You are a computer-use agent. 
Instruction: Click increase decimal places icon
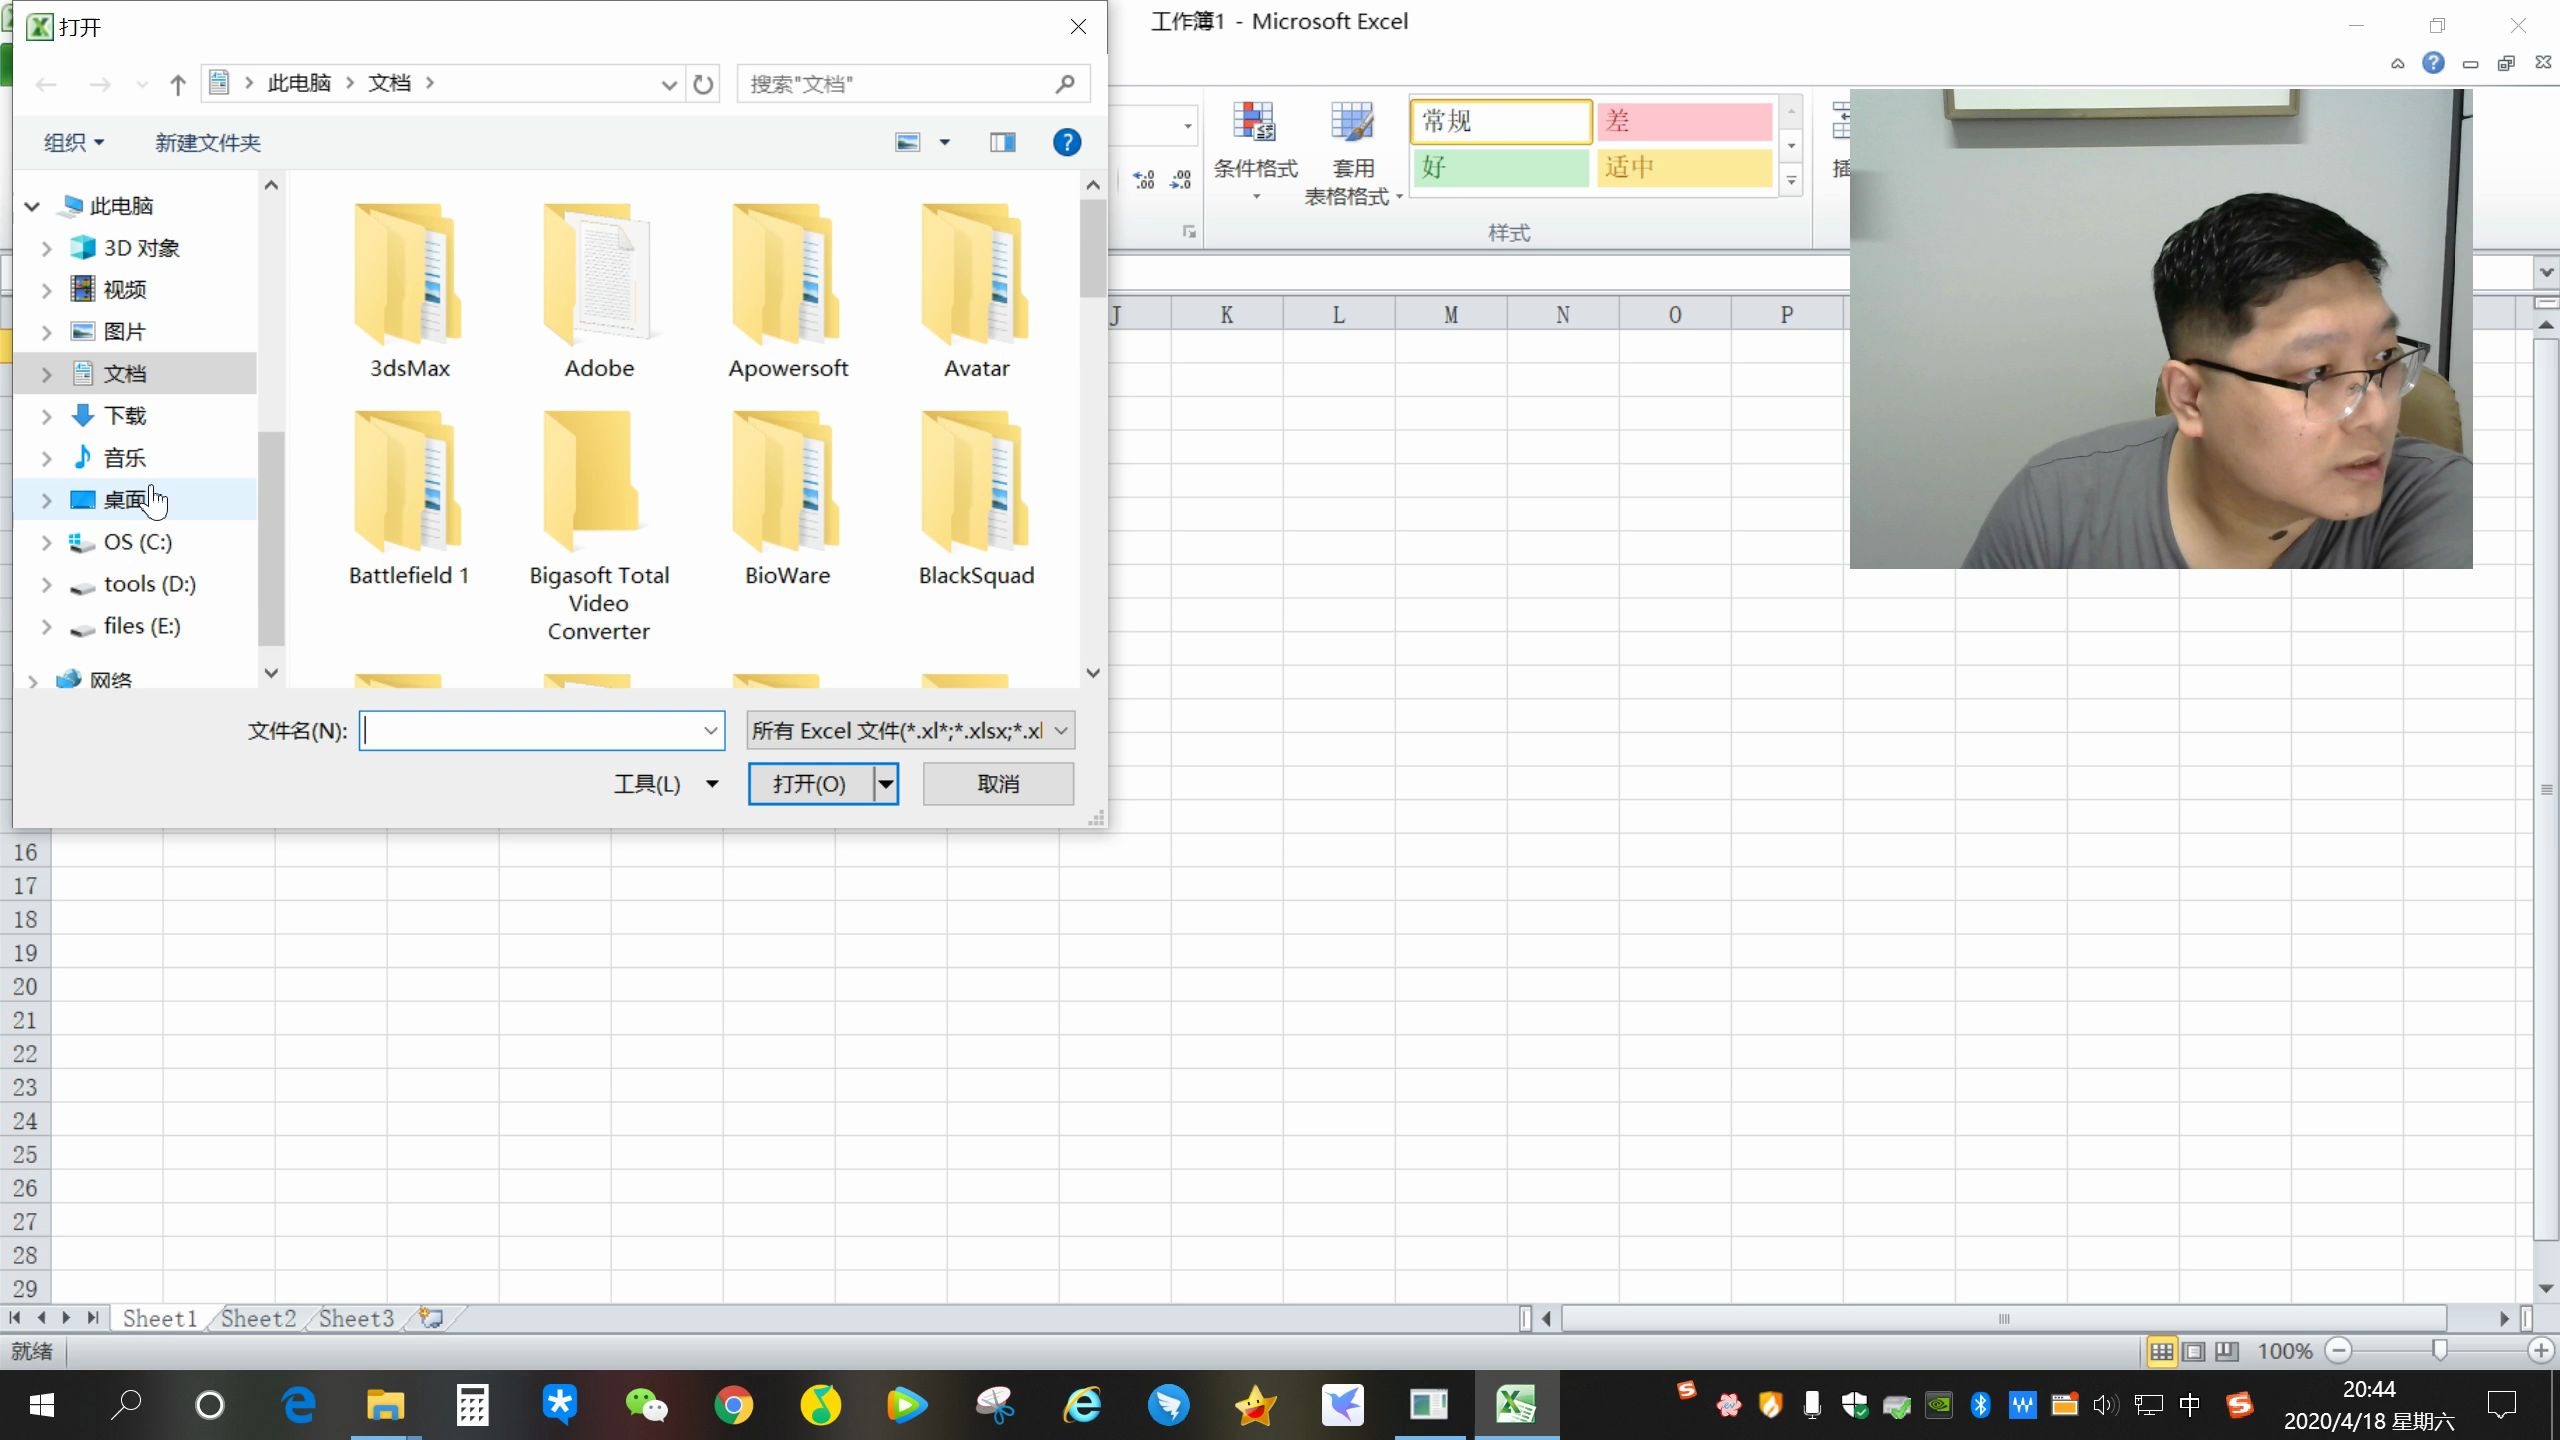click(1144, 180)
